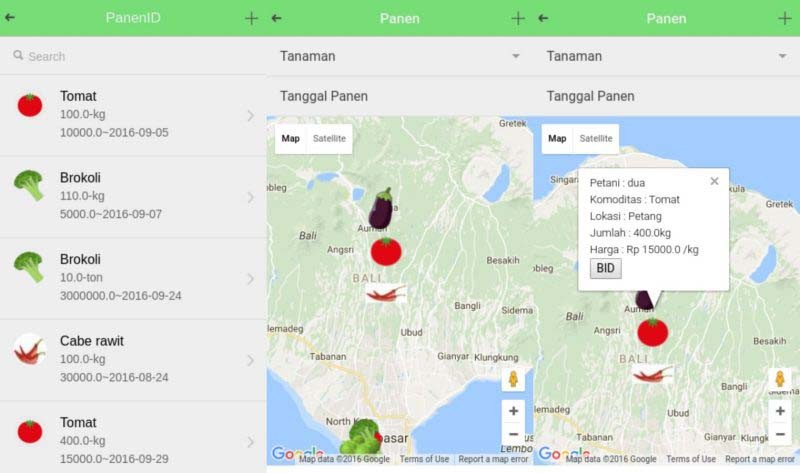Image resolution: width=800 pixels, height=473 pixels.
Task: Click the eggplant marker on the middle map
Action: coord(381,209)
